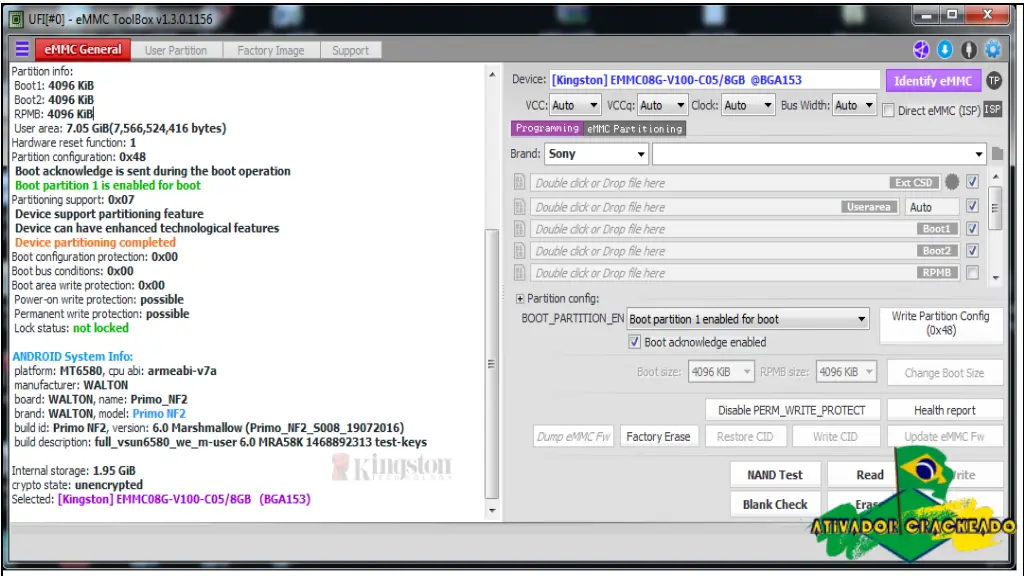
Task: Click the Boot1 tag label
Action: click(x=936, y=229)
